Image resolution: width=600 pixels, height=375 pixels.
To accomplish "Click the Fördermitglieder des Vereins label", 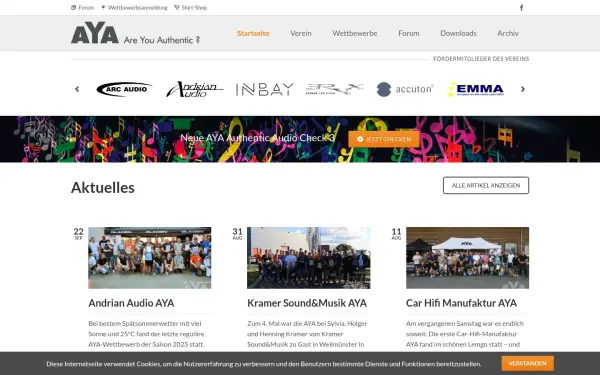I will coord(481,59).
